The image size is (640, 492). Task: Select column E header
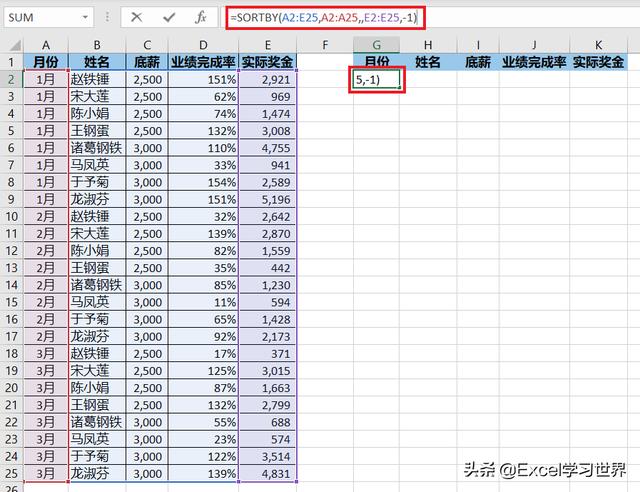(x=267, y=45)
